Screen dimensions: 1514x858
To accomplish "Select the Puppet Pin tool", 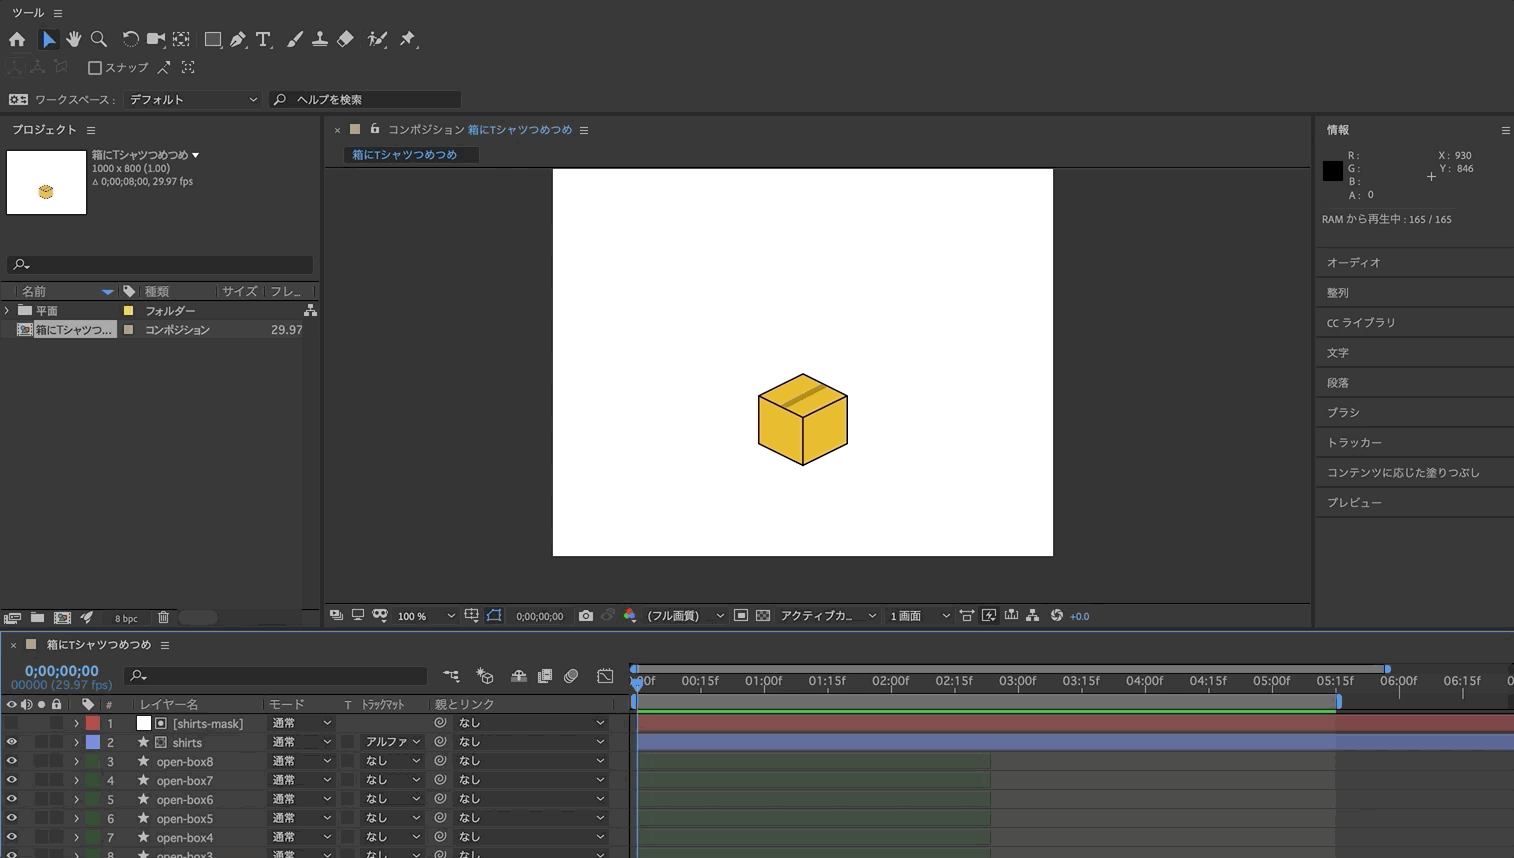I will [x=408, y=39].
